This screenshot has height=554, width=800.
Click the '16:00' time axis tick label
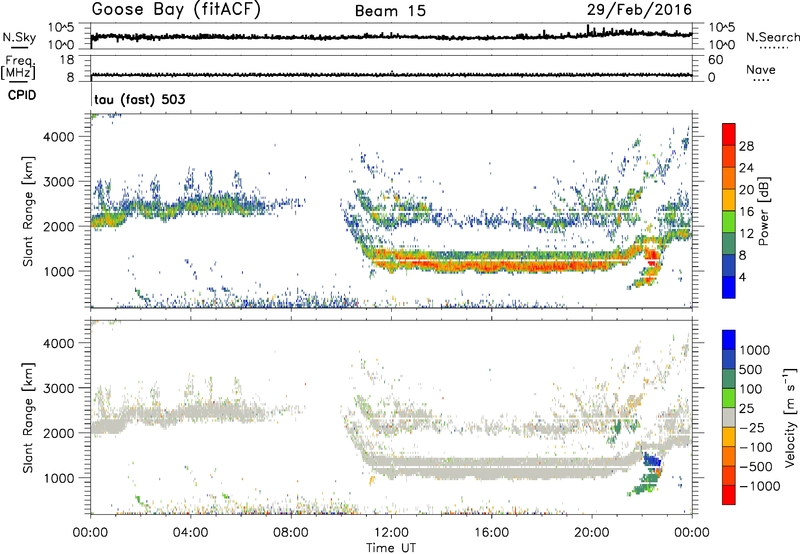(x=492, y=533)
